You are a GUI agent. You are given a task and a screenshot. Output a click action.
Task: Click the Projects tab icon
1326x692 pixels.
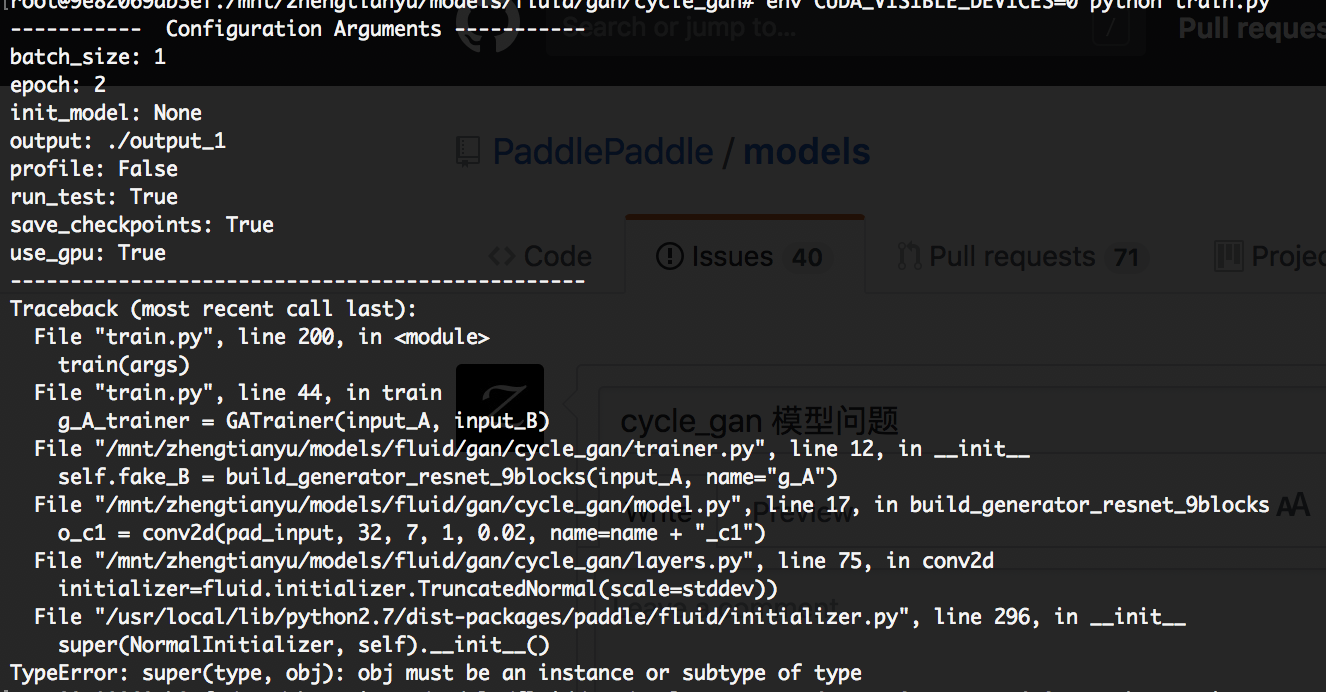(1228, 256)
